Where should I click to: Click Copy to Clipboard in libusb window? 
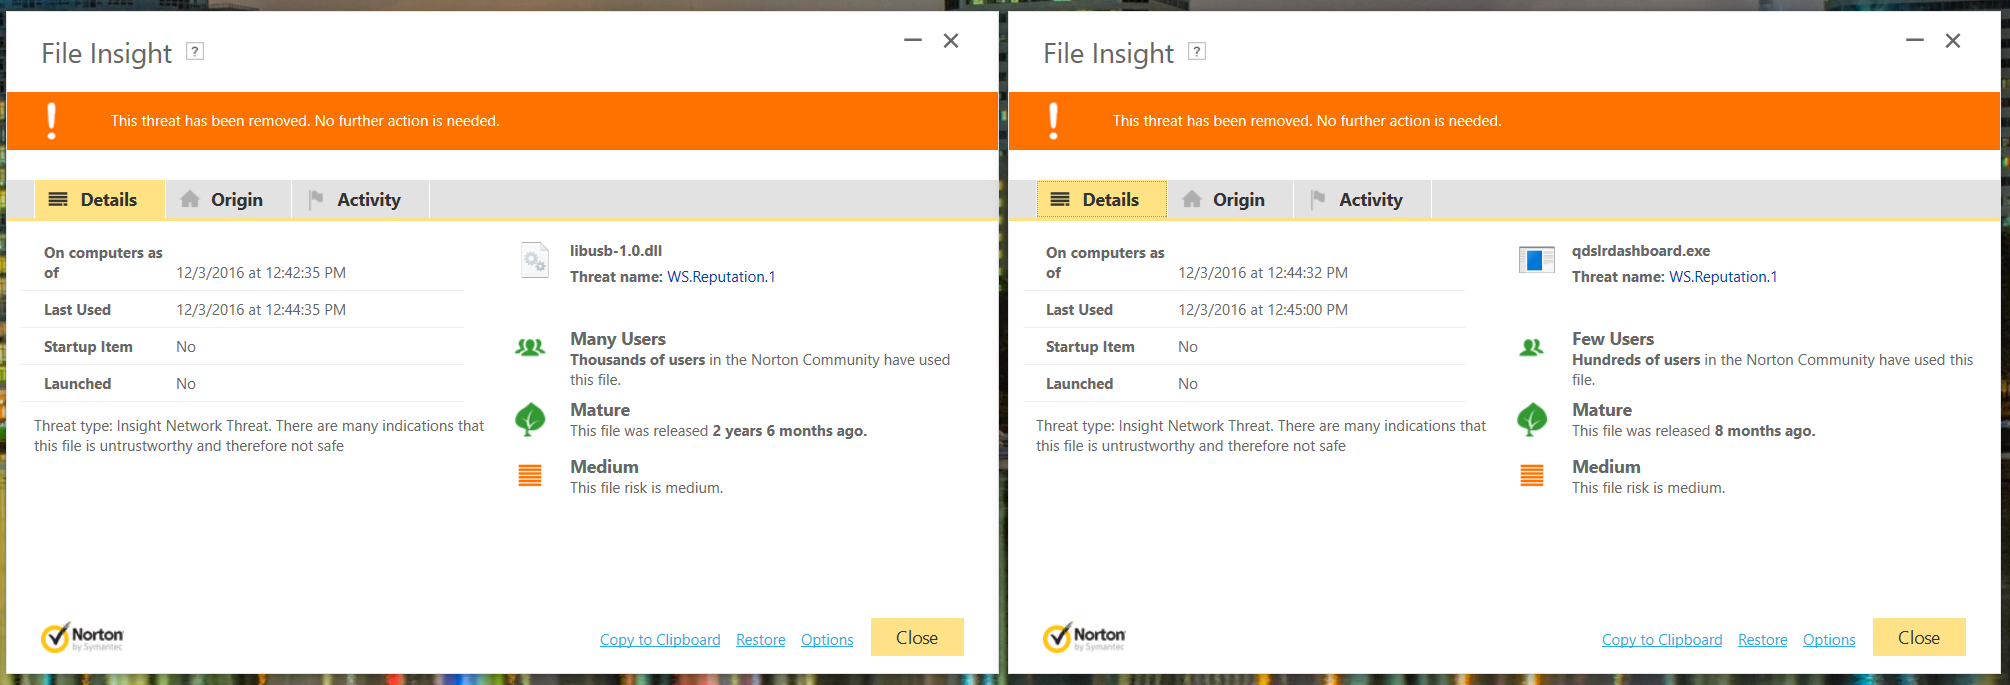click(660, 640)
